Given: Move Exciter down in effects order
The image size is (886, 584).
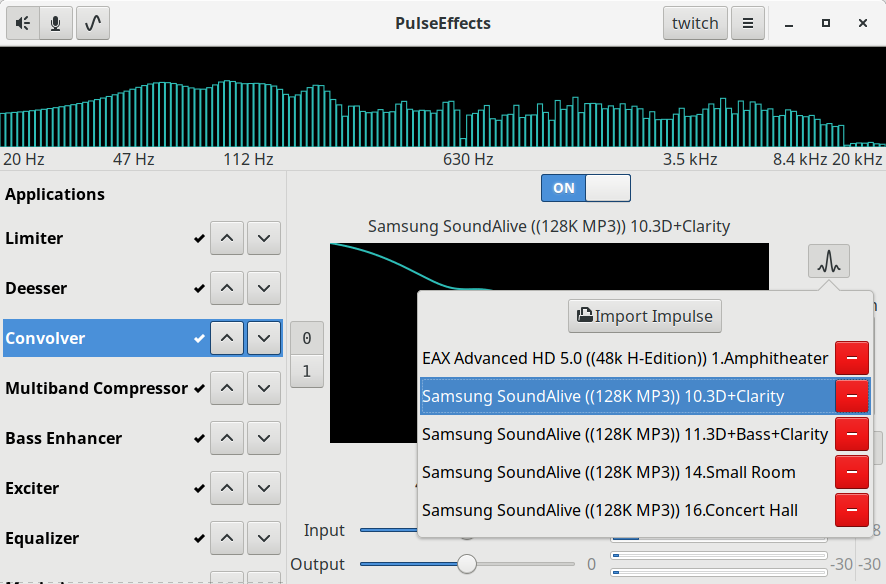Looking at the screenshot, I should pyautogui.click(x=264, y=488).
